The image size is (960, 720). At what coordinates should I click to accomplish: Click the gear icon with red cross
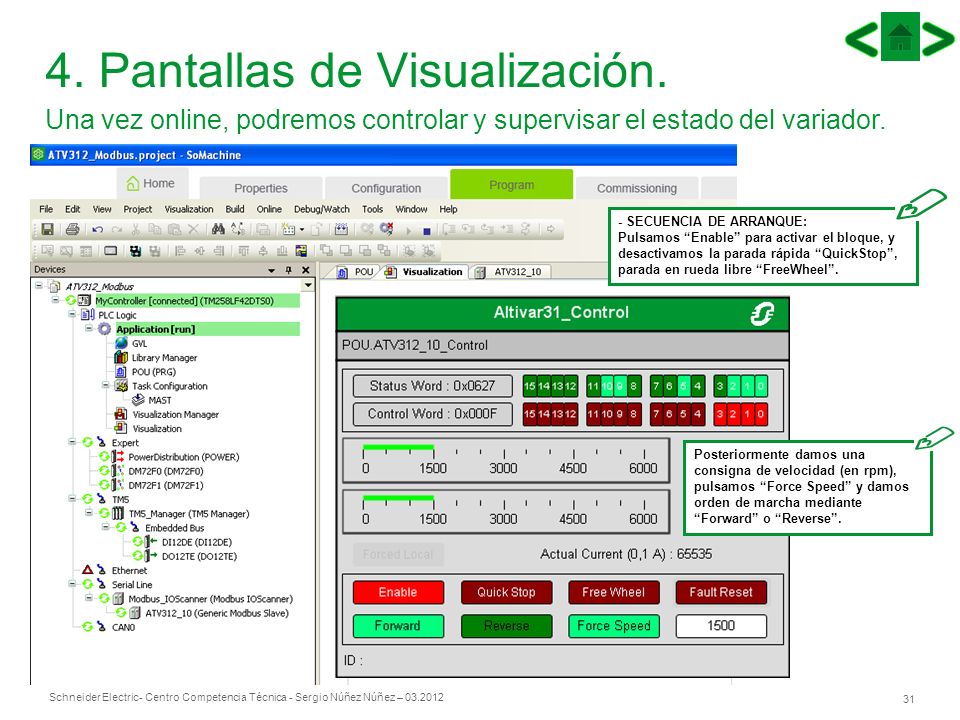pyautogui.click(x=386, y=229)
